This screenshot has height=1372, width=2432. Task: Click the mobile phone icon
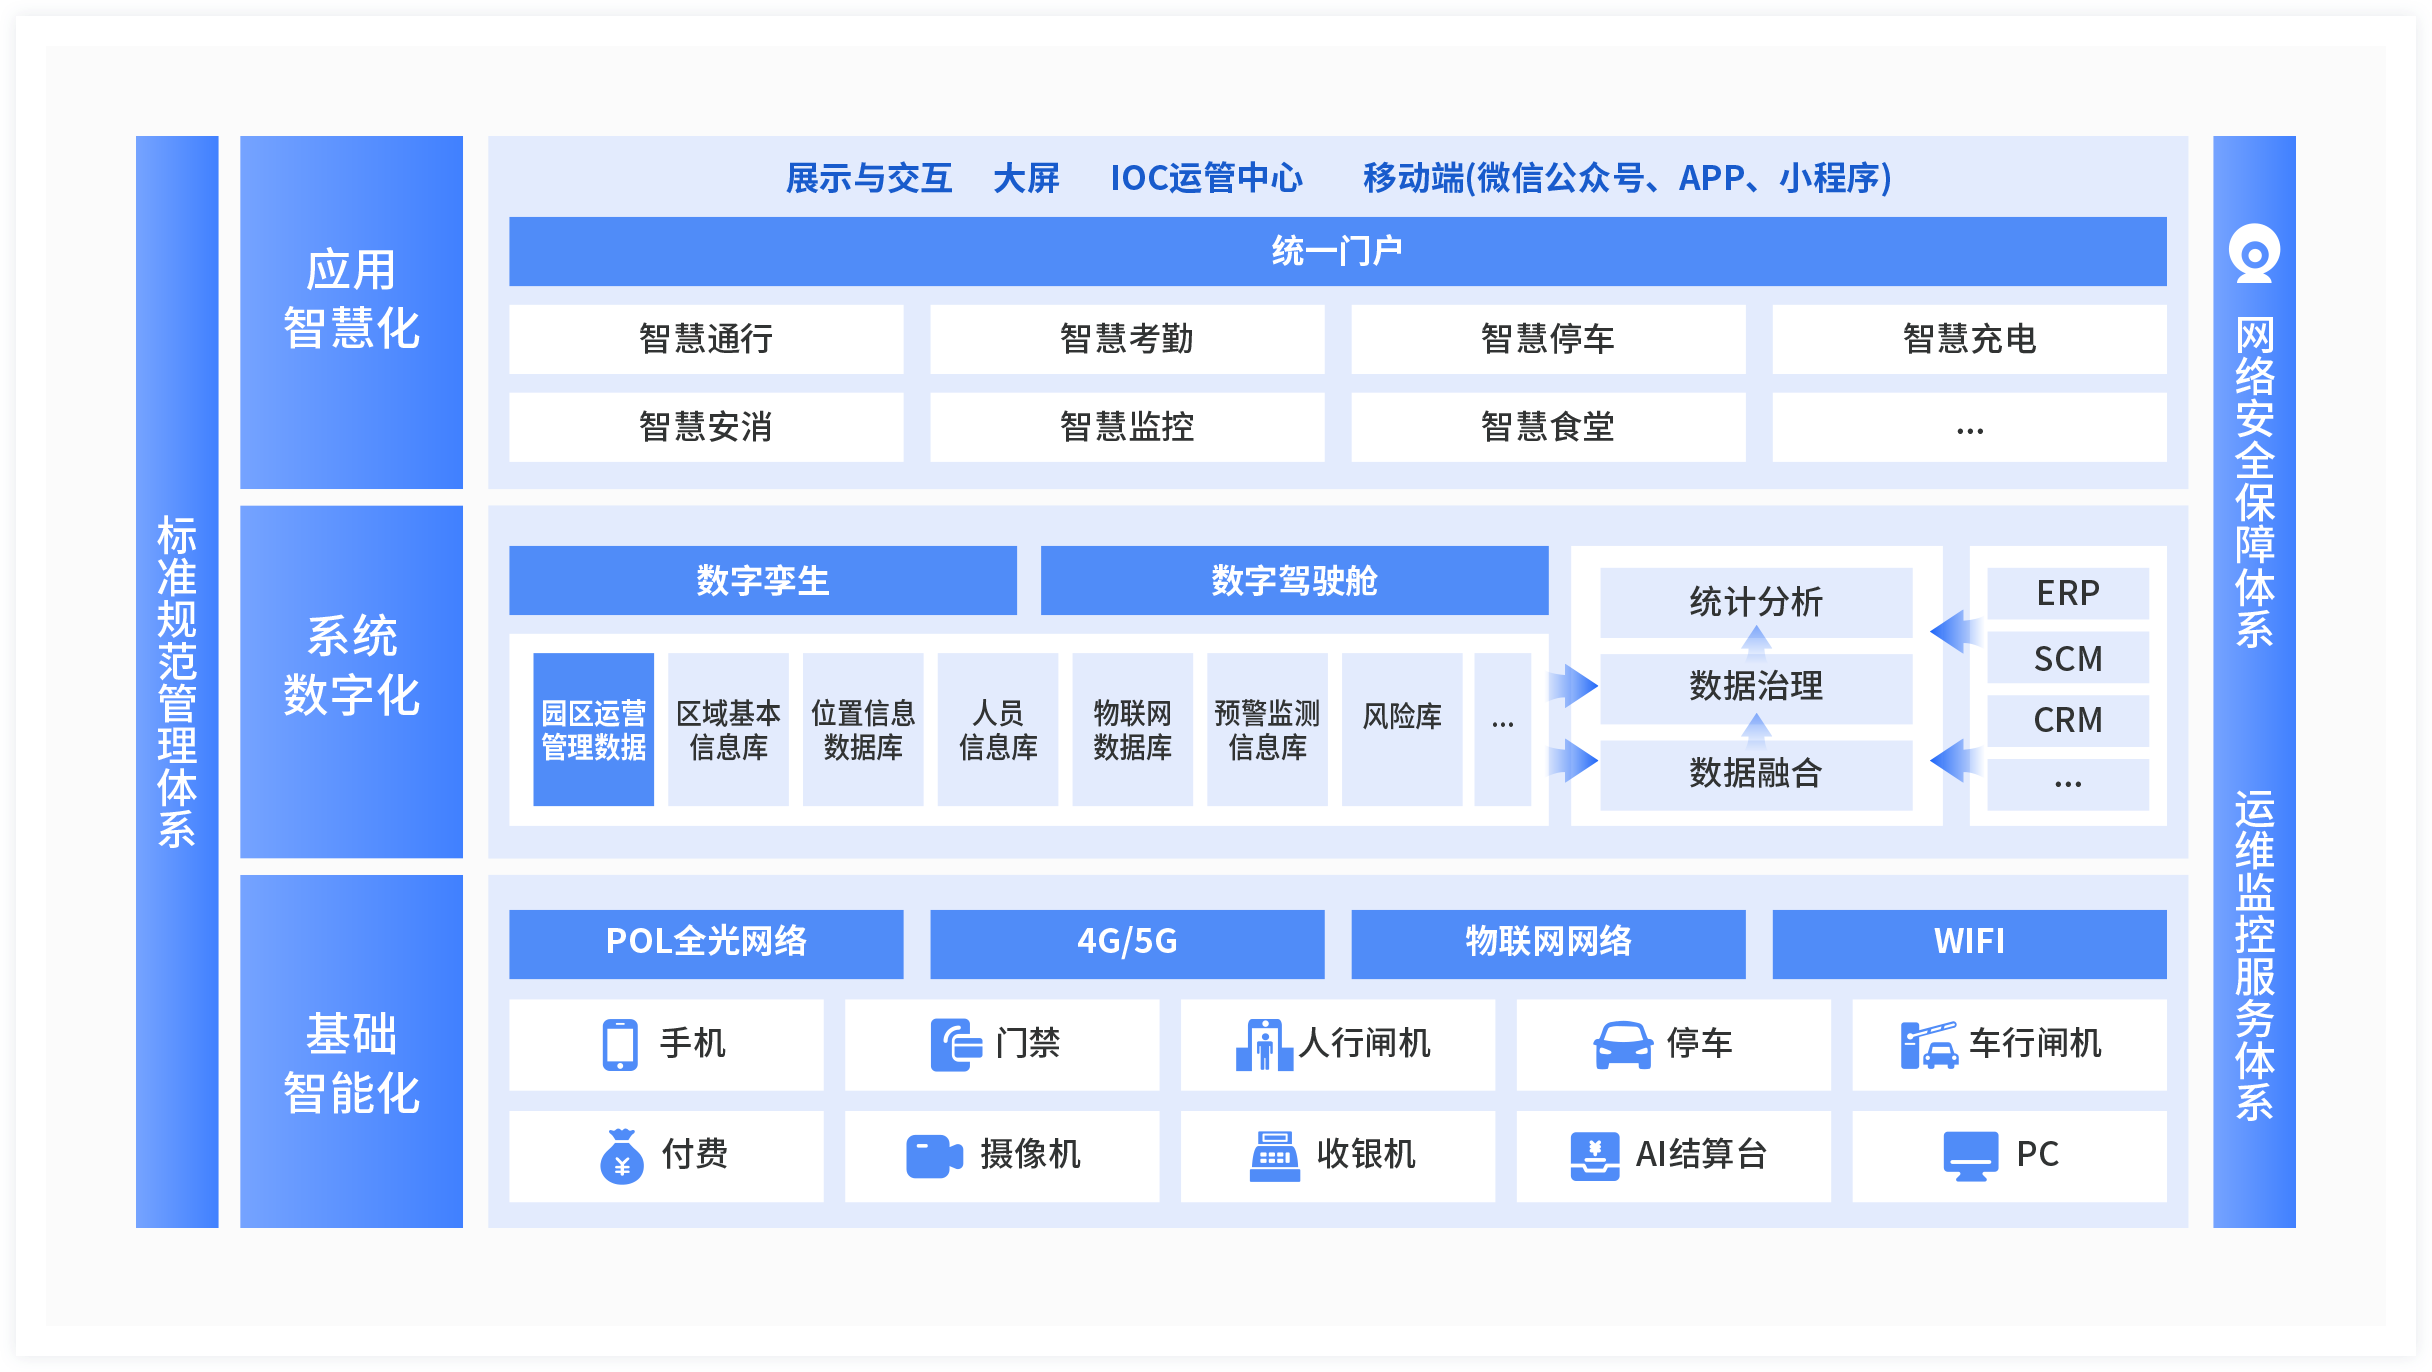coord(620,1044)
